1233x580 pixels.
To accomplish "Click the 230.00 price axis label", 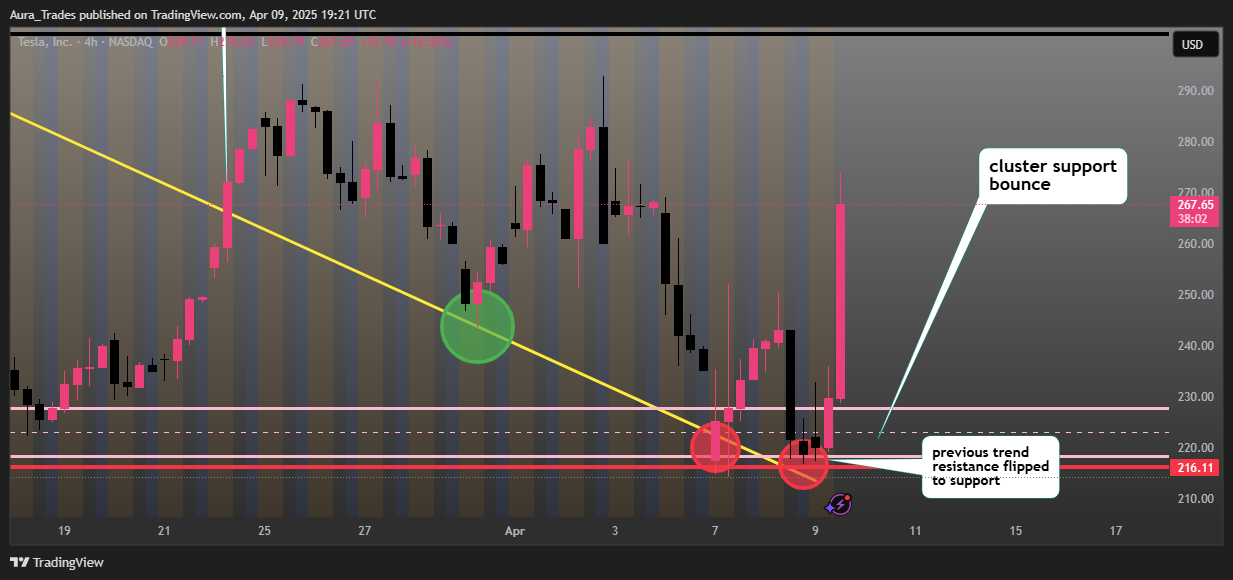I will tap(1195, 397).
